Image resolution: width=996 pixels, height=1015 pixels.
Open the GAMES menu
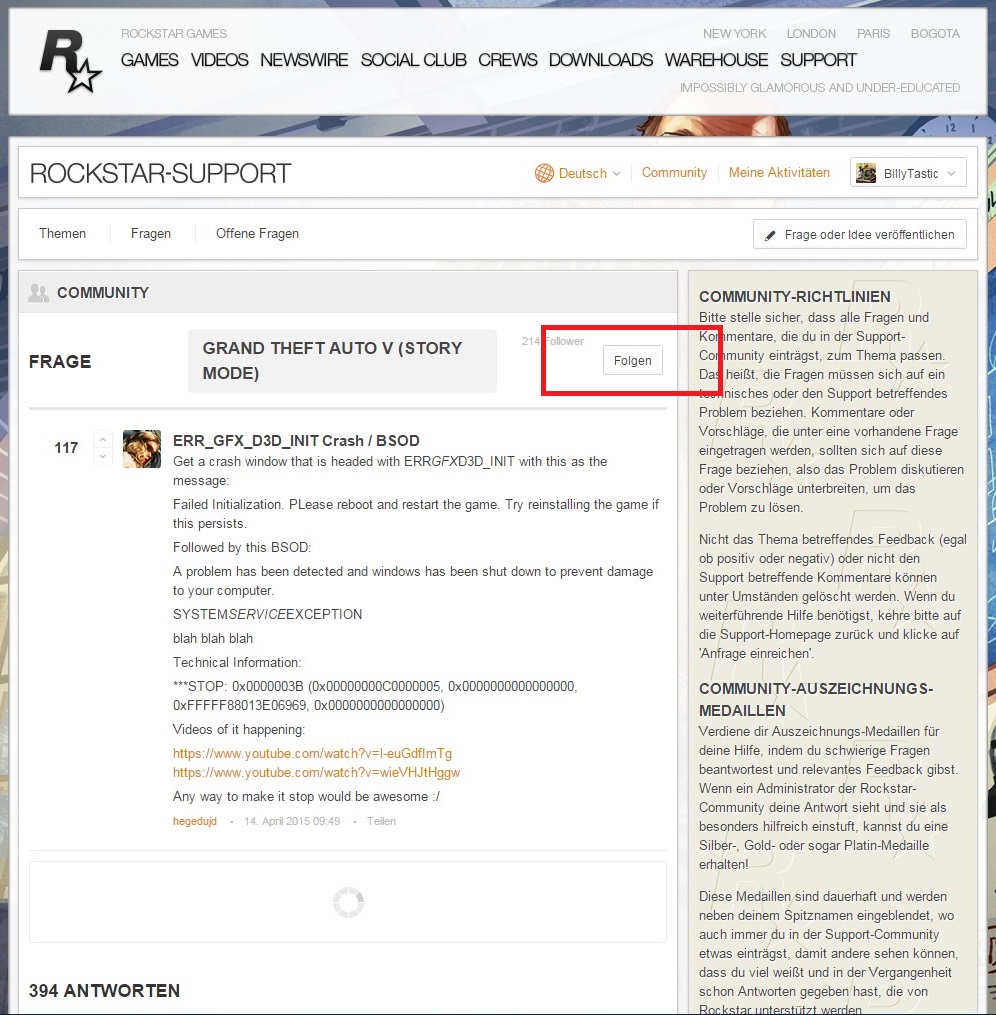coord(149,60)
